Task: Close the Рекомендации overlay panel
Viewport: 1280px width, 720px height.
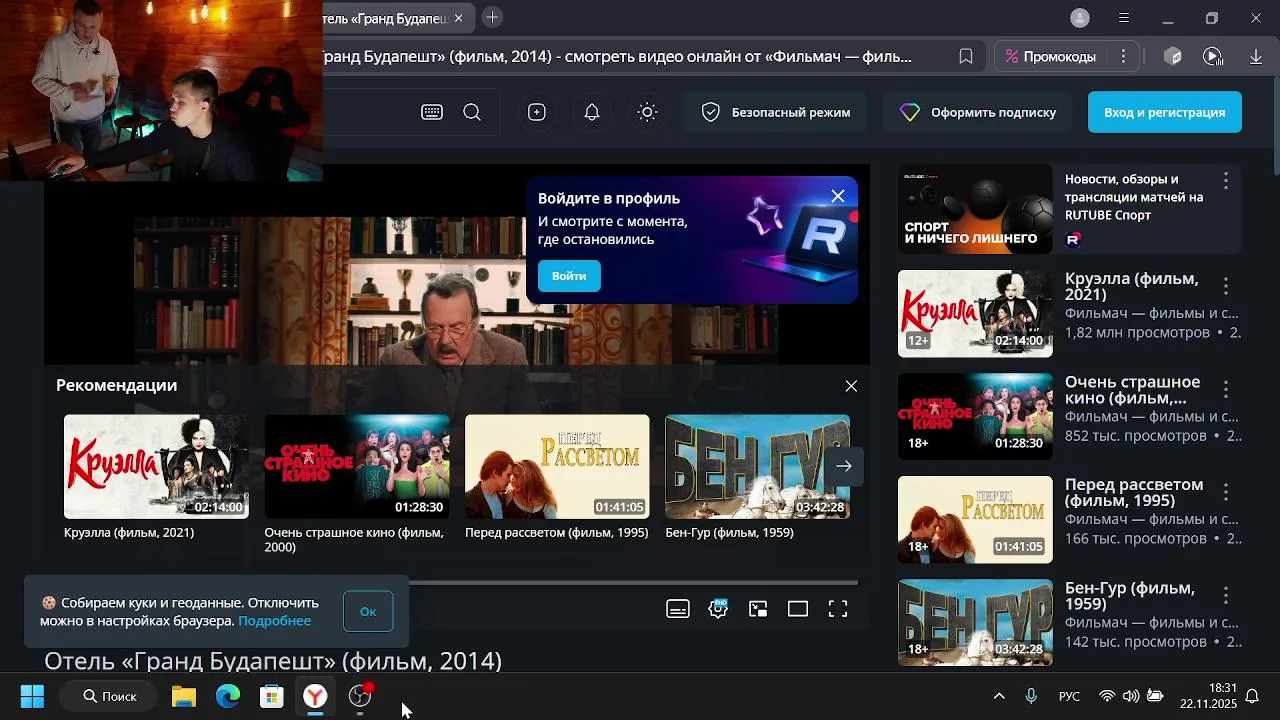Action: [851, 386]
